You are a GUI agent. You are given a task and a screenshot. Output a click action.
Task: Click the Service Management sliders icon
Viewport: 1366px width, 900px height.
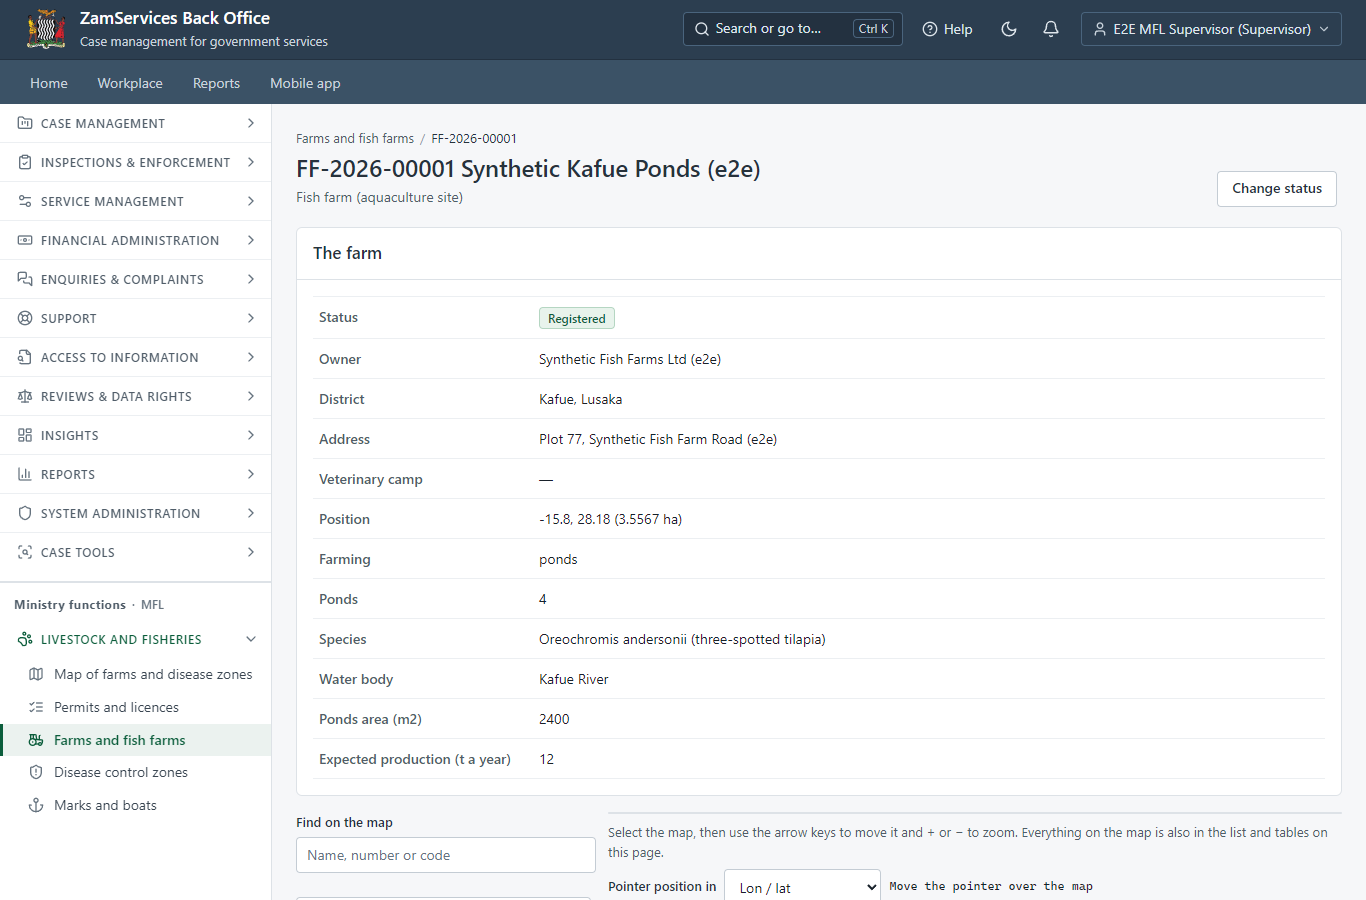tap(25, 201)
